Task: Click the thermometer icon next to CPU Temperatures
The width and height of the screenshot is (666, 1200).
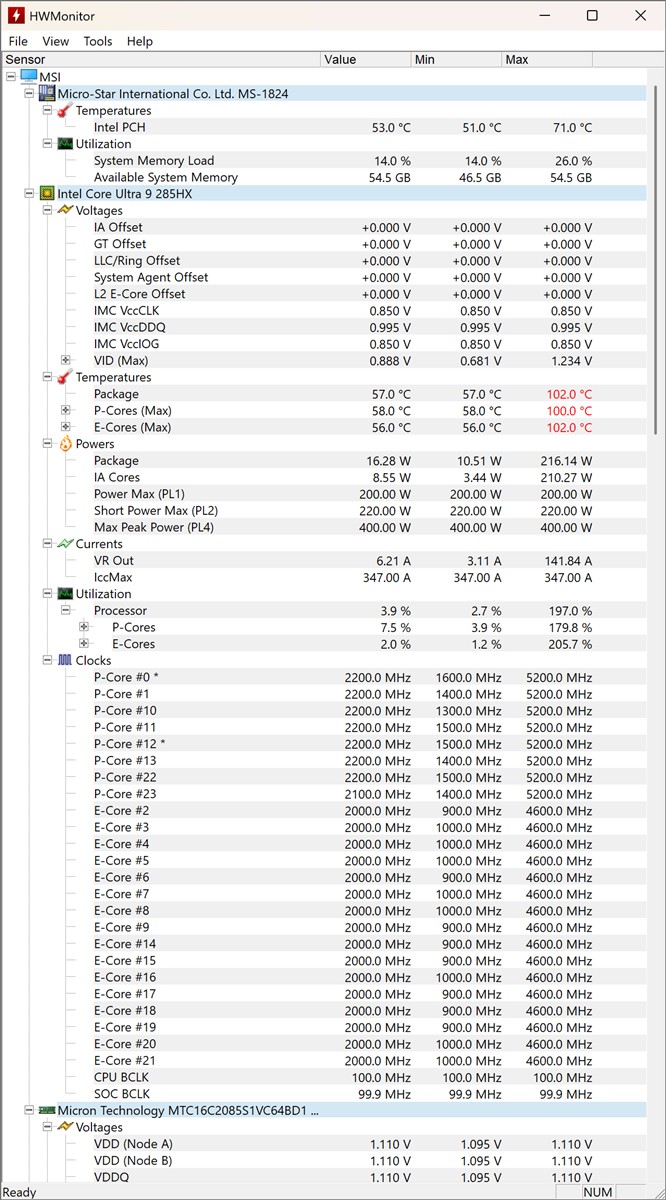Action: tap(65, 377)
